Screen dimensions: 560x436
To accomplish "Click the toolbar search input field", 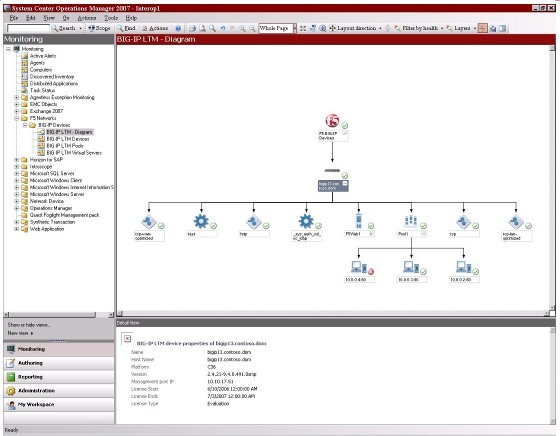I will [28, 28].
